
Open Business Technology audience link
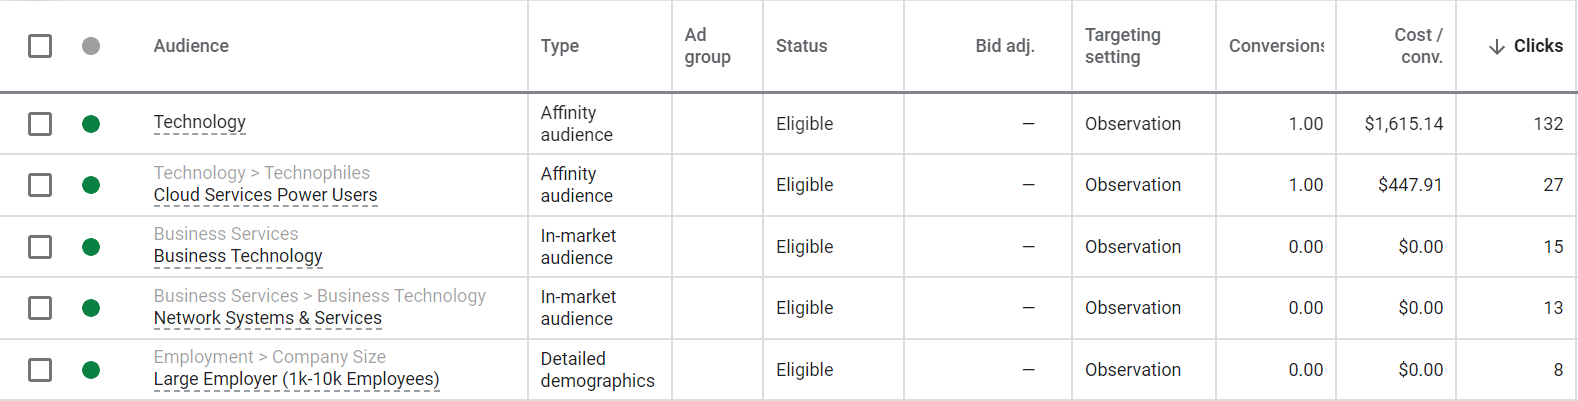(238, 256)
